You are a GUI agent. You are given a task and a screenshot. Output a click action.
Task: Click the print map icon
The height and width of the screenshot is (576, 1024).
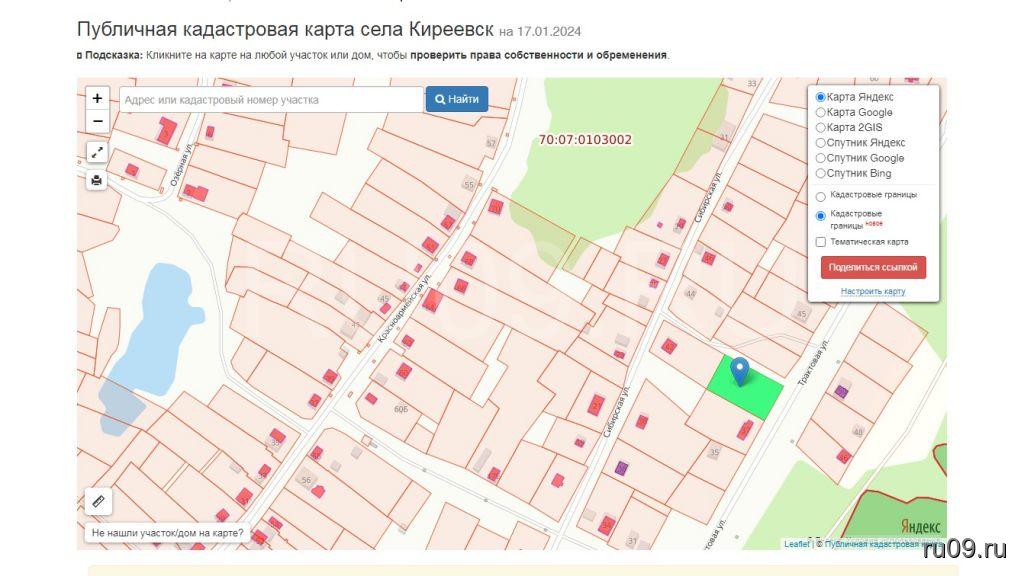[97, 180]
